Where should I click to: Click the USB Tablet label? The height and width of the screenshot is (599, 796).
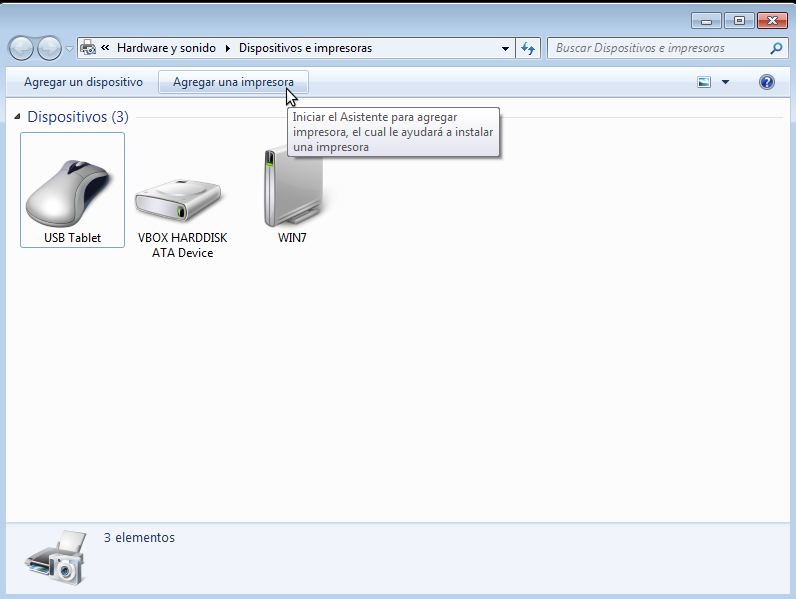72,238
